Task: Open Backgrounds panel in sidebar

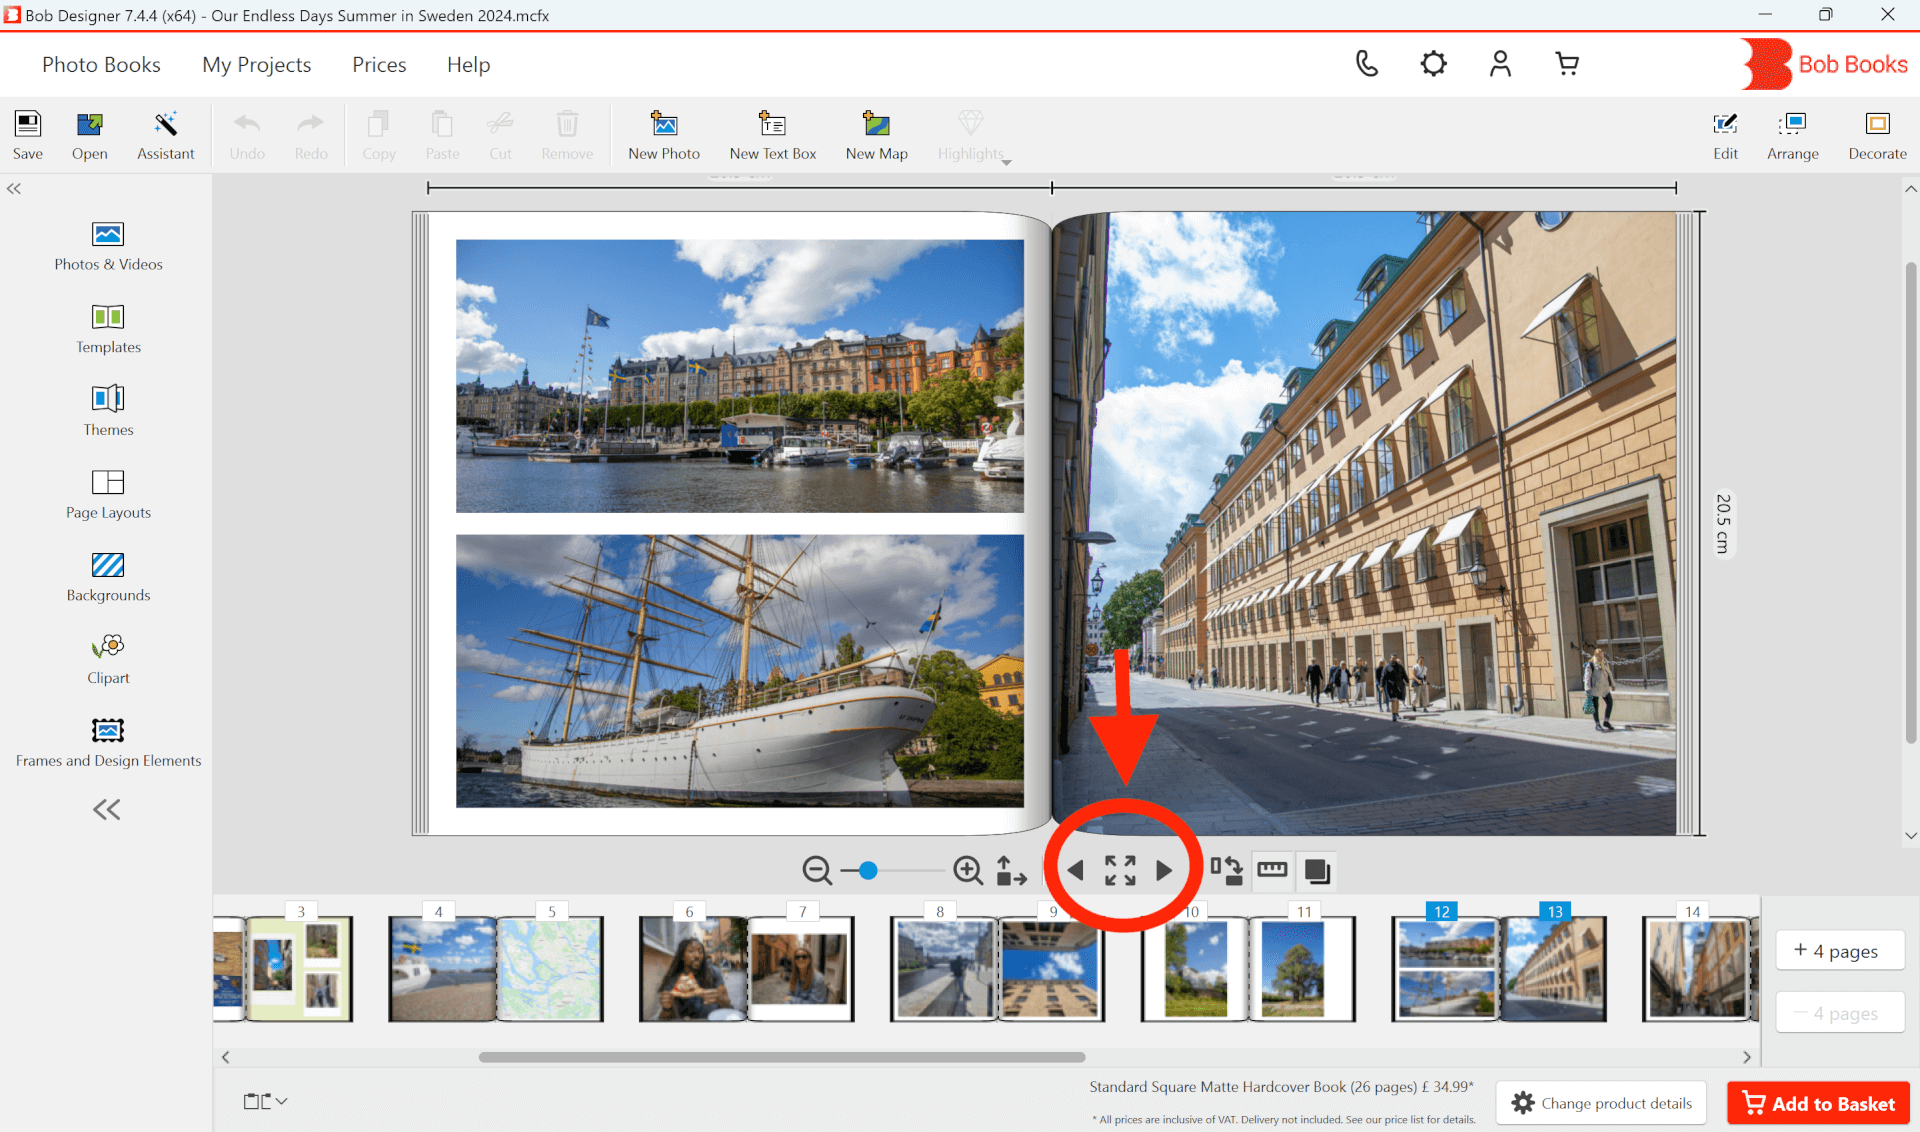Action: point(108,577)
